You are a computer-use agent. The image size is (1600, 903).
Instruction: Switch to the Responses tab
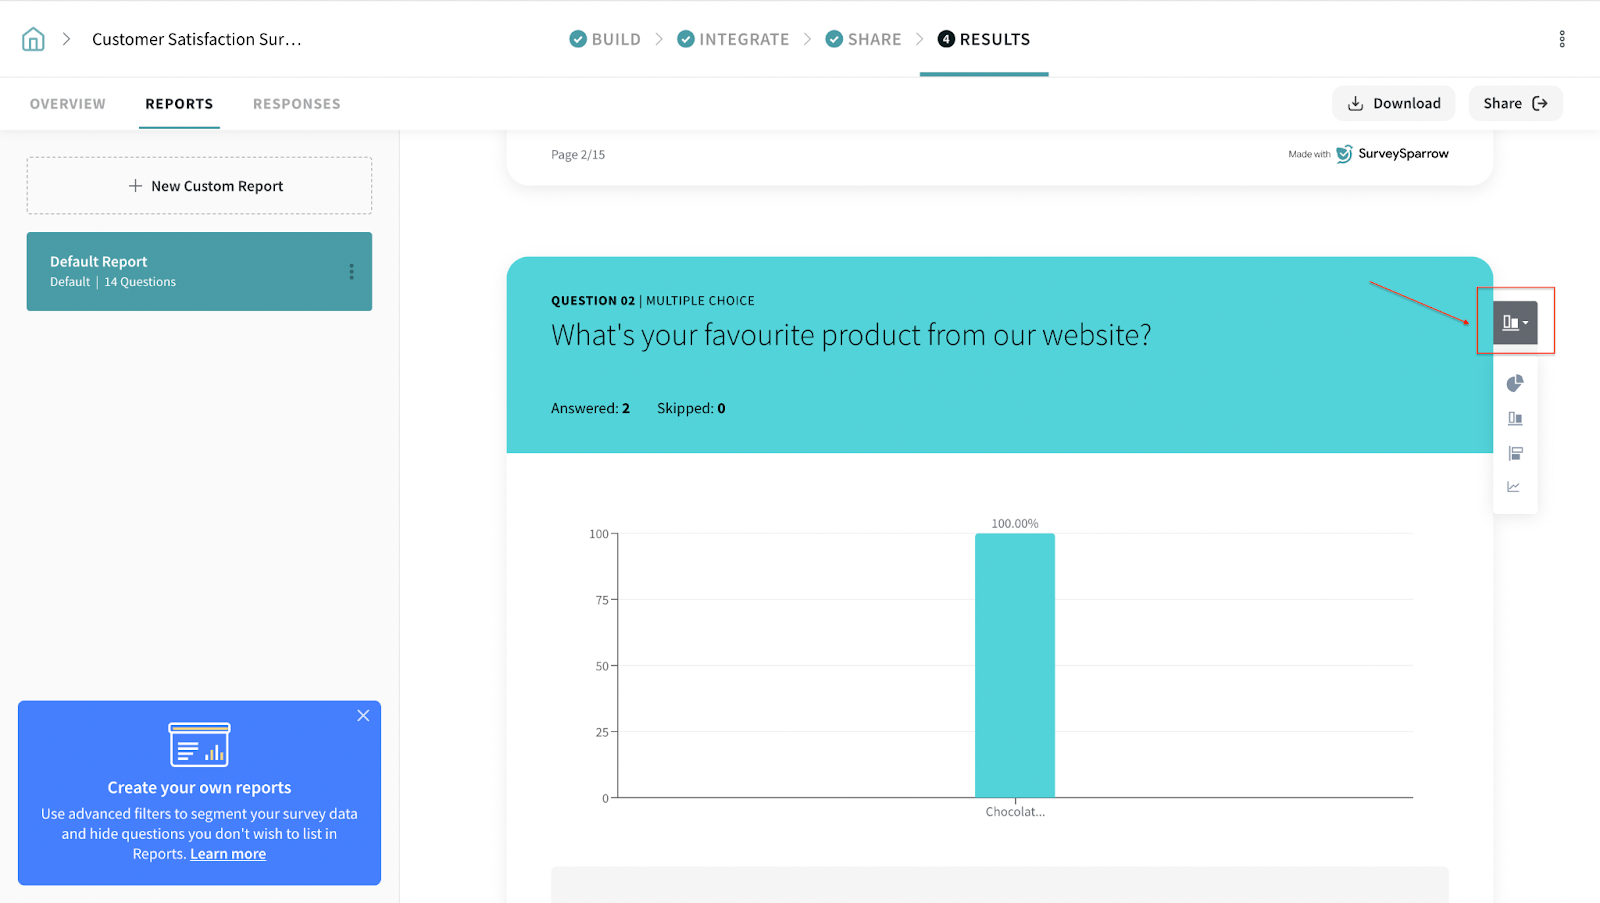pos(296,104)
